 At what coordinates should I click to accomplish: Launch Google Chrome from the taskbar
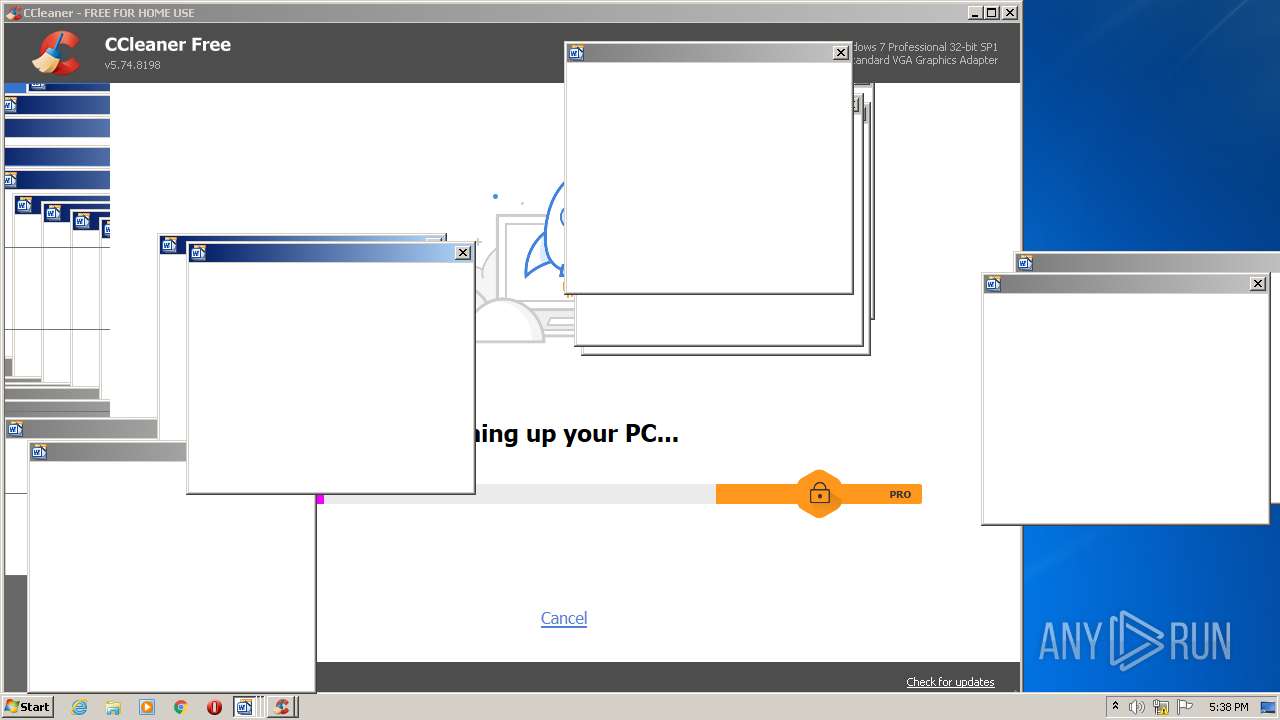[x=181, y=707]
